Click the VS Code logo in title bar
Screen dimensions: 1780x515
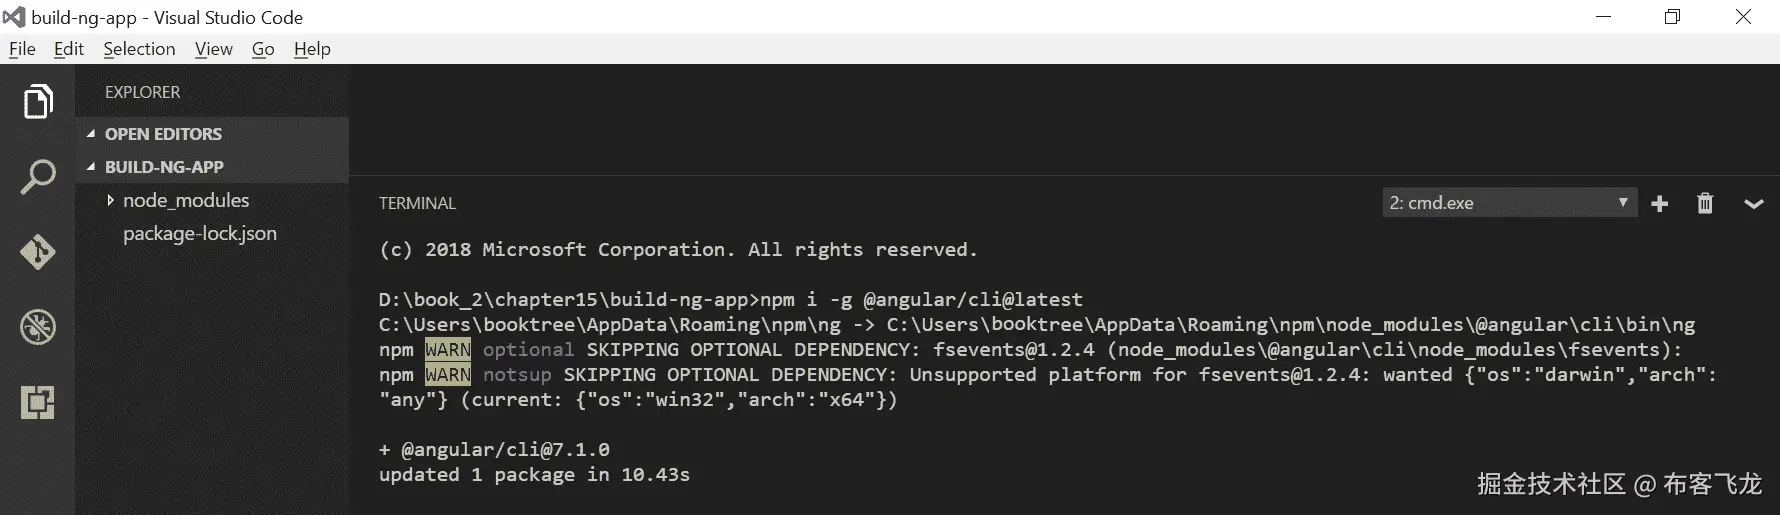pos(14,17)
